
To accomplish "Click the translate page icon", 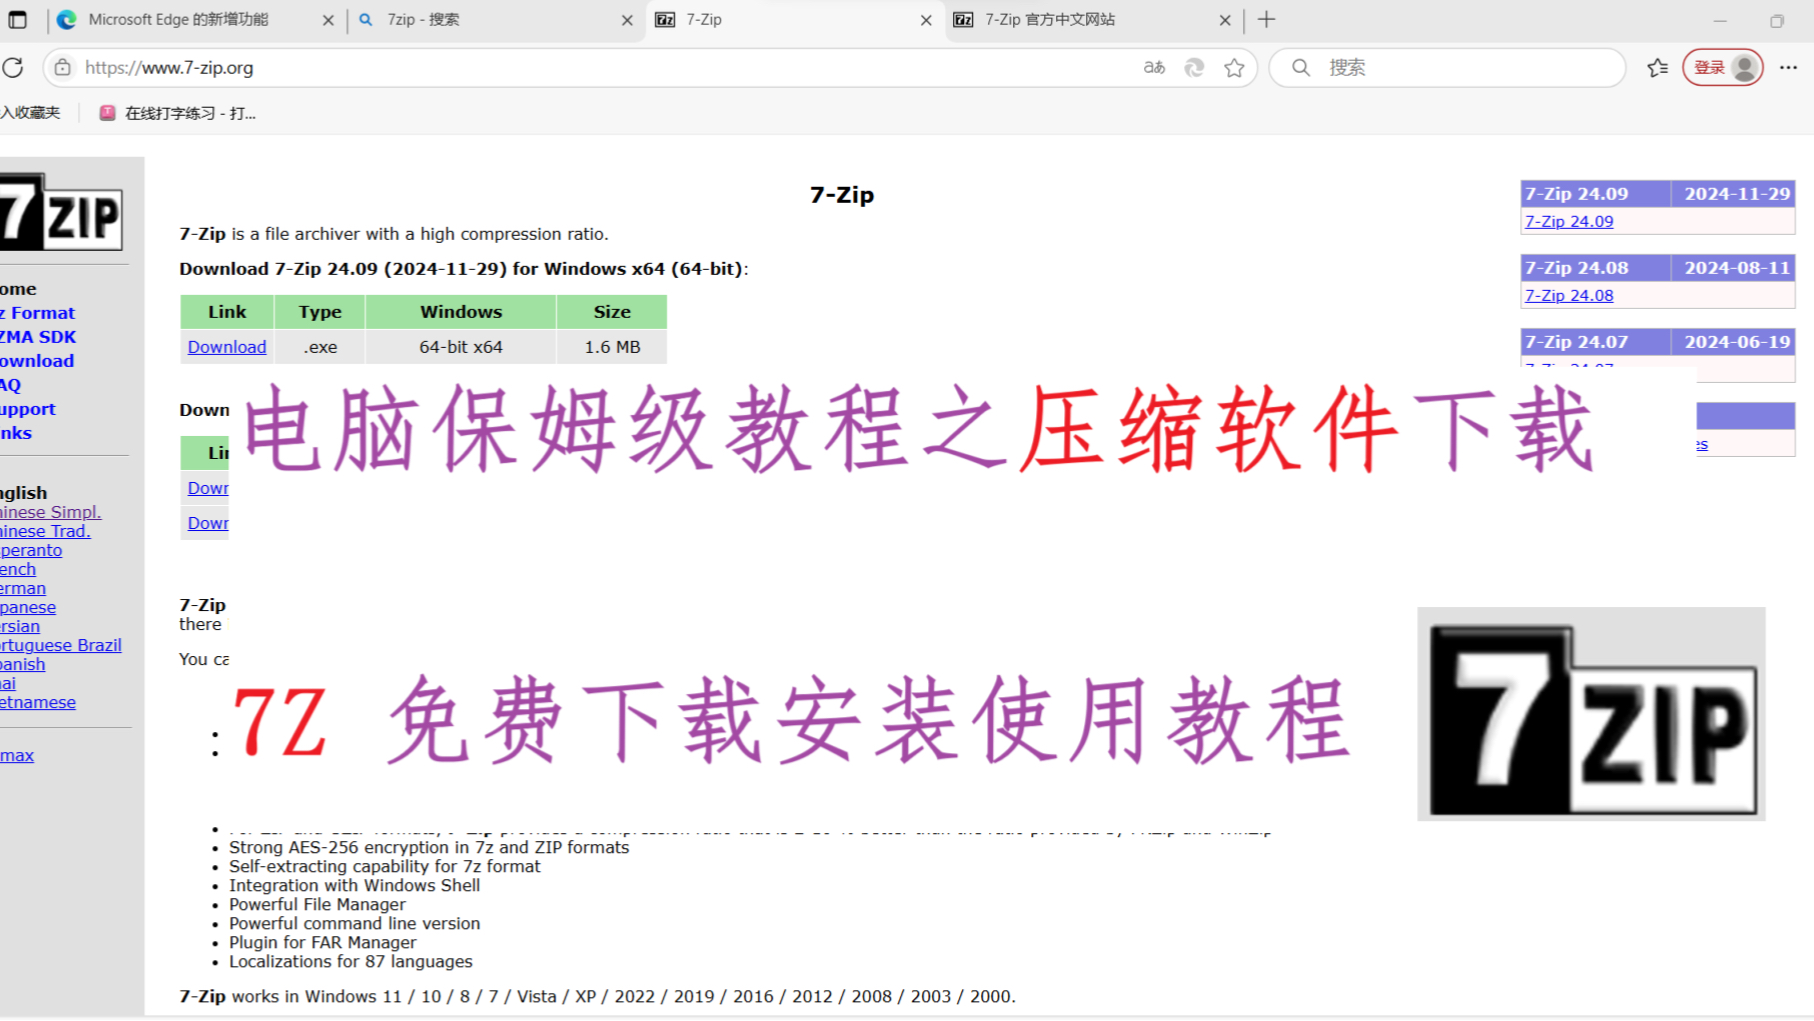I will click(x=1154, y=67).
